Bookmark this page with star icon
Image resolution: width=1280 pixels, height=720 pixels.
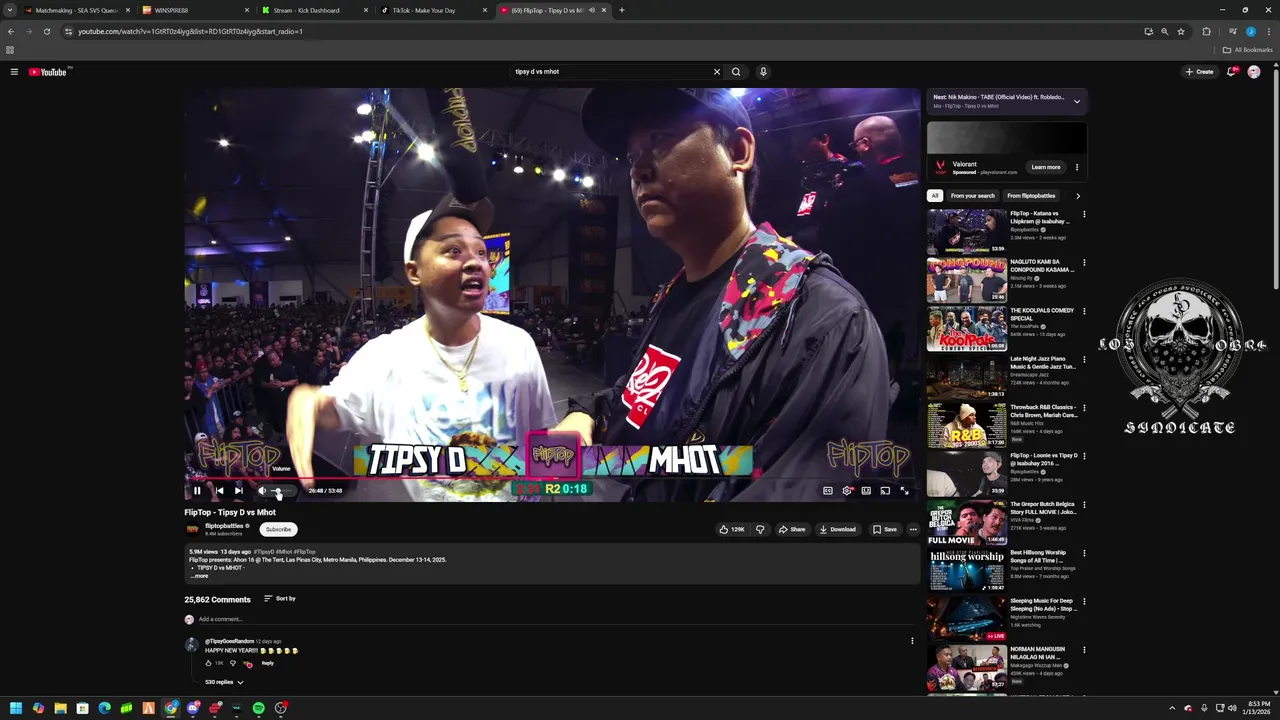[x=1181, y=31]
